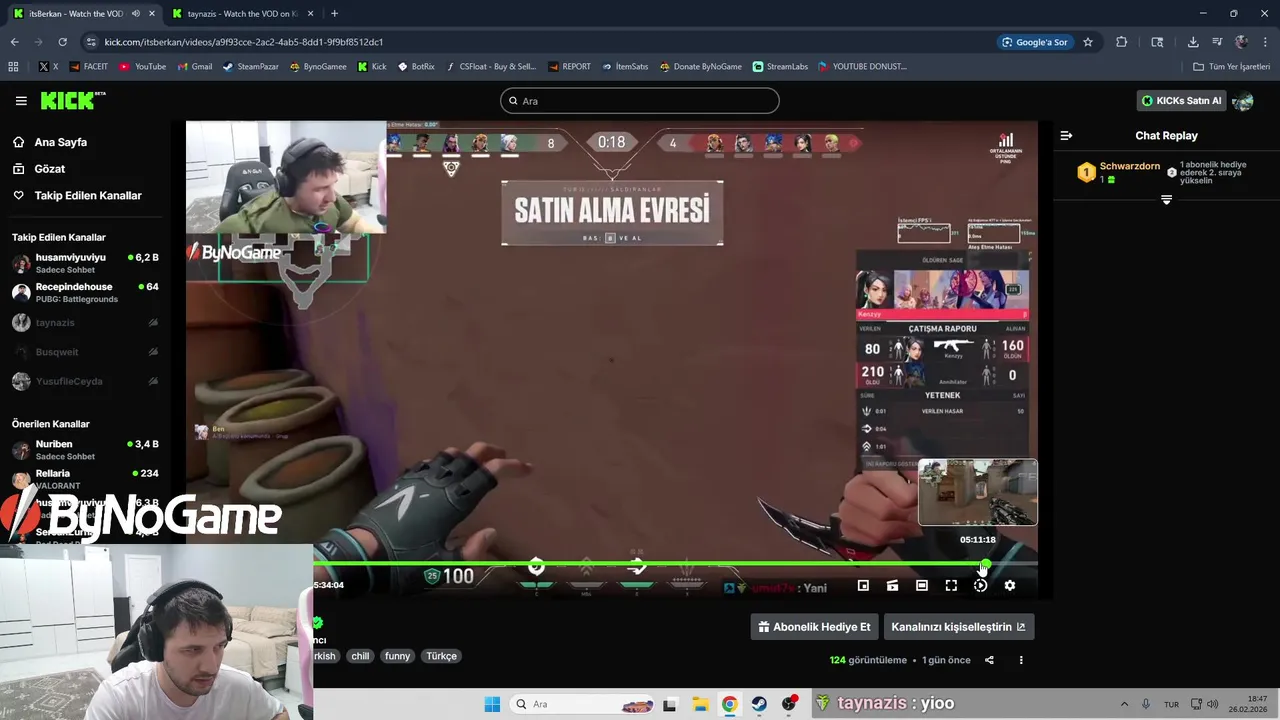Switch to the itsBerkan tab

(81, 14)
